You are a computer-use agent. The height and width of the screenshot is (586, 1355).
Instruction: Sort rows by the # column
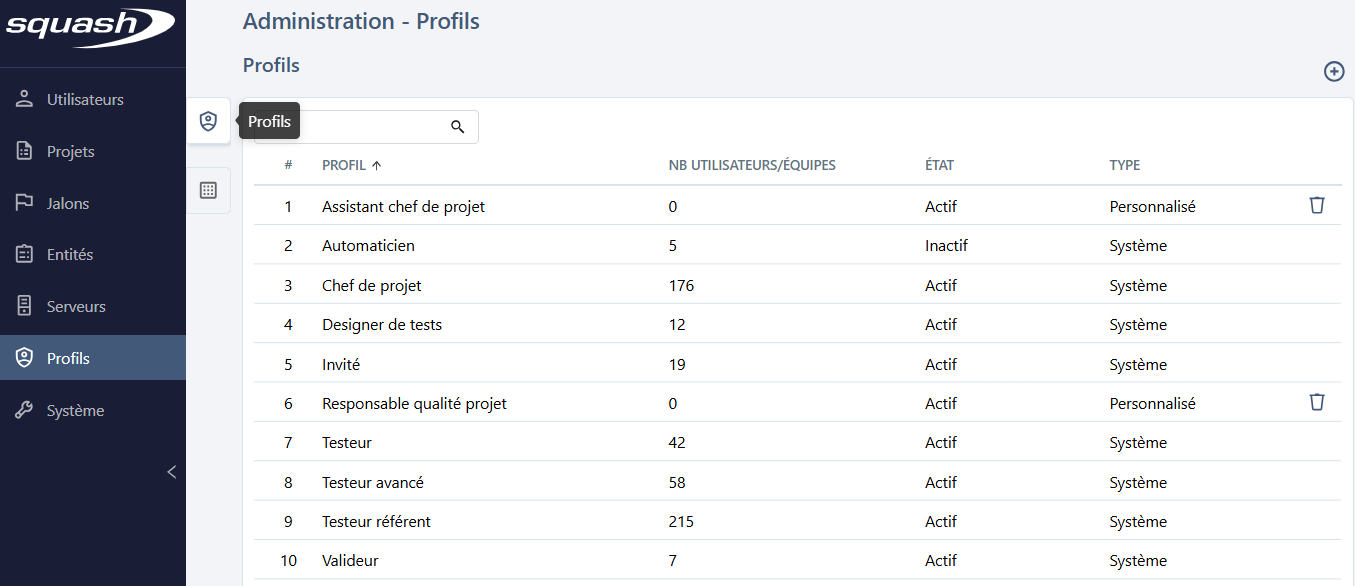(x=288, y=165)
